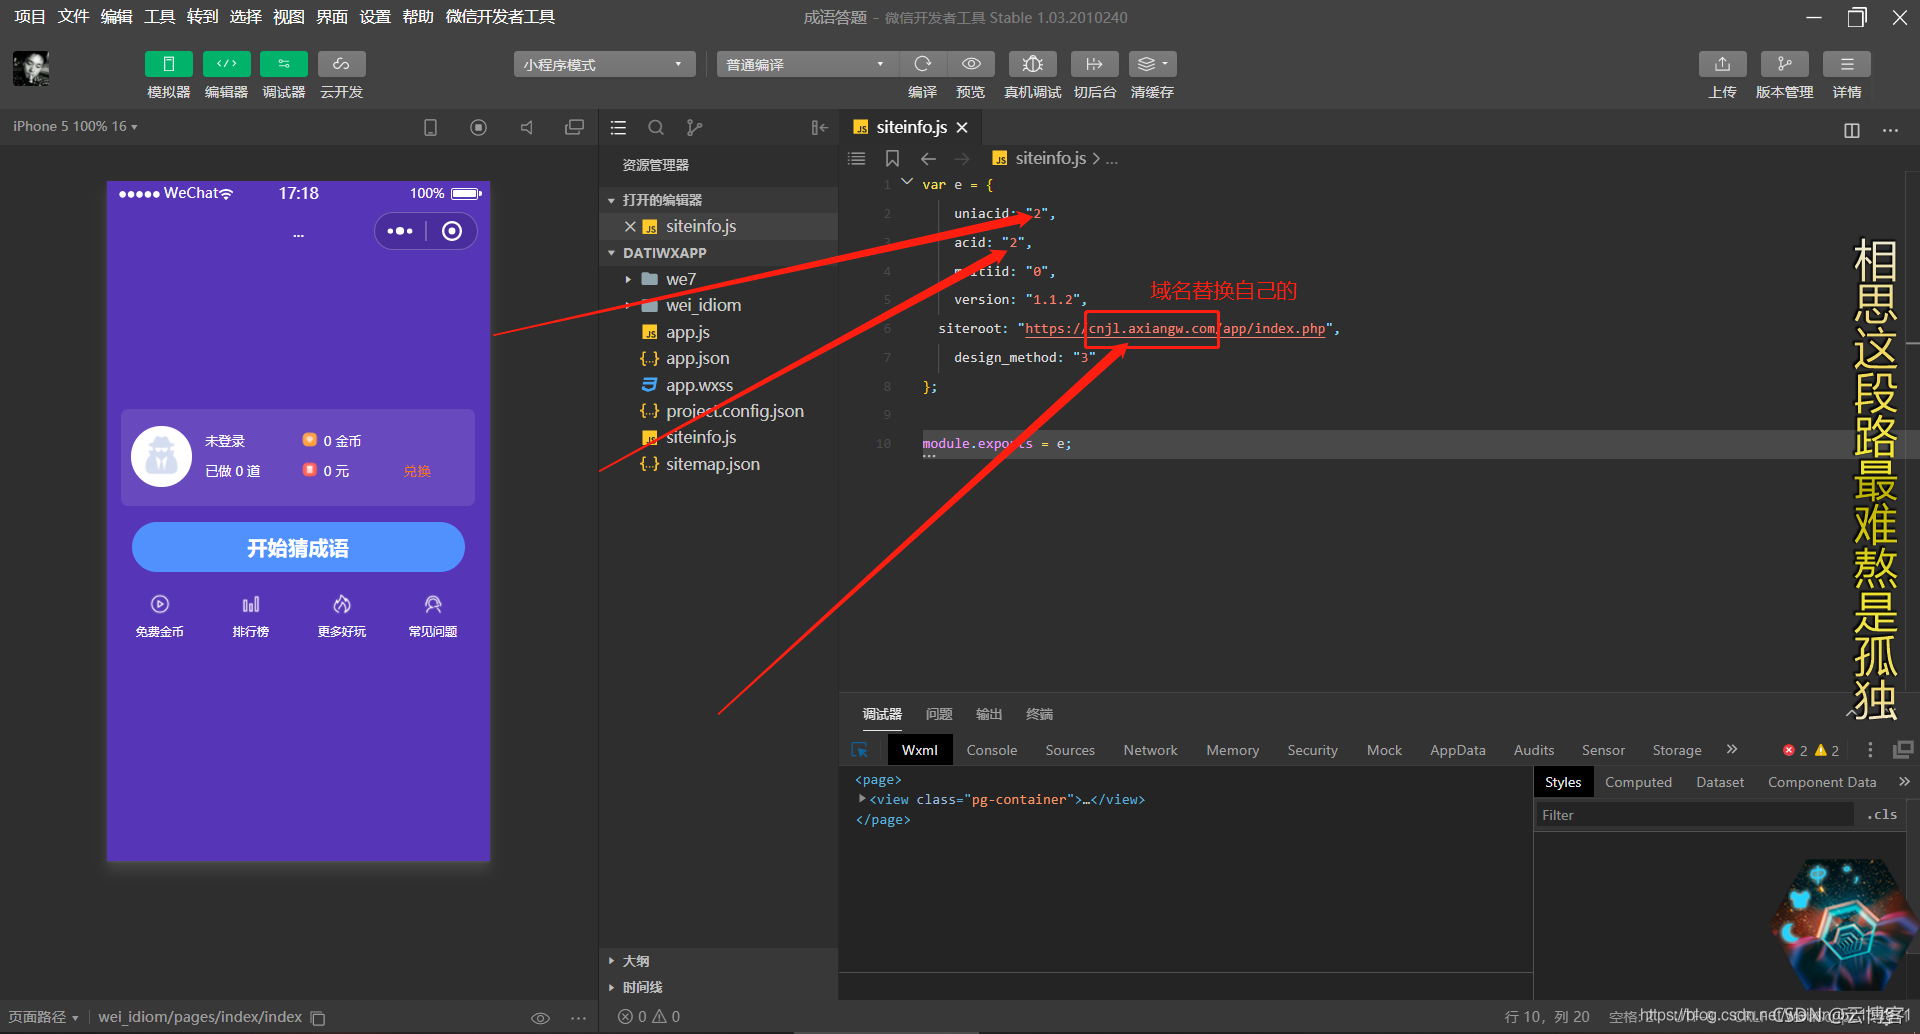Click the bookmark icon in breadcrumb bar

tap(892, 158)
